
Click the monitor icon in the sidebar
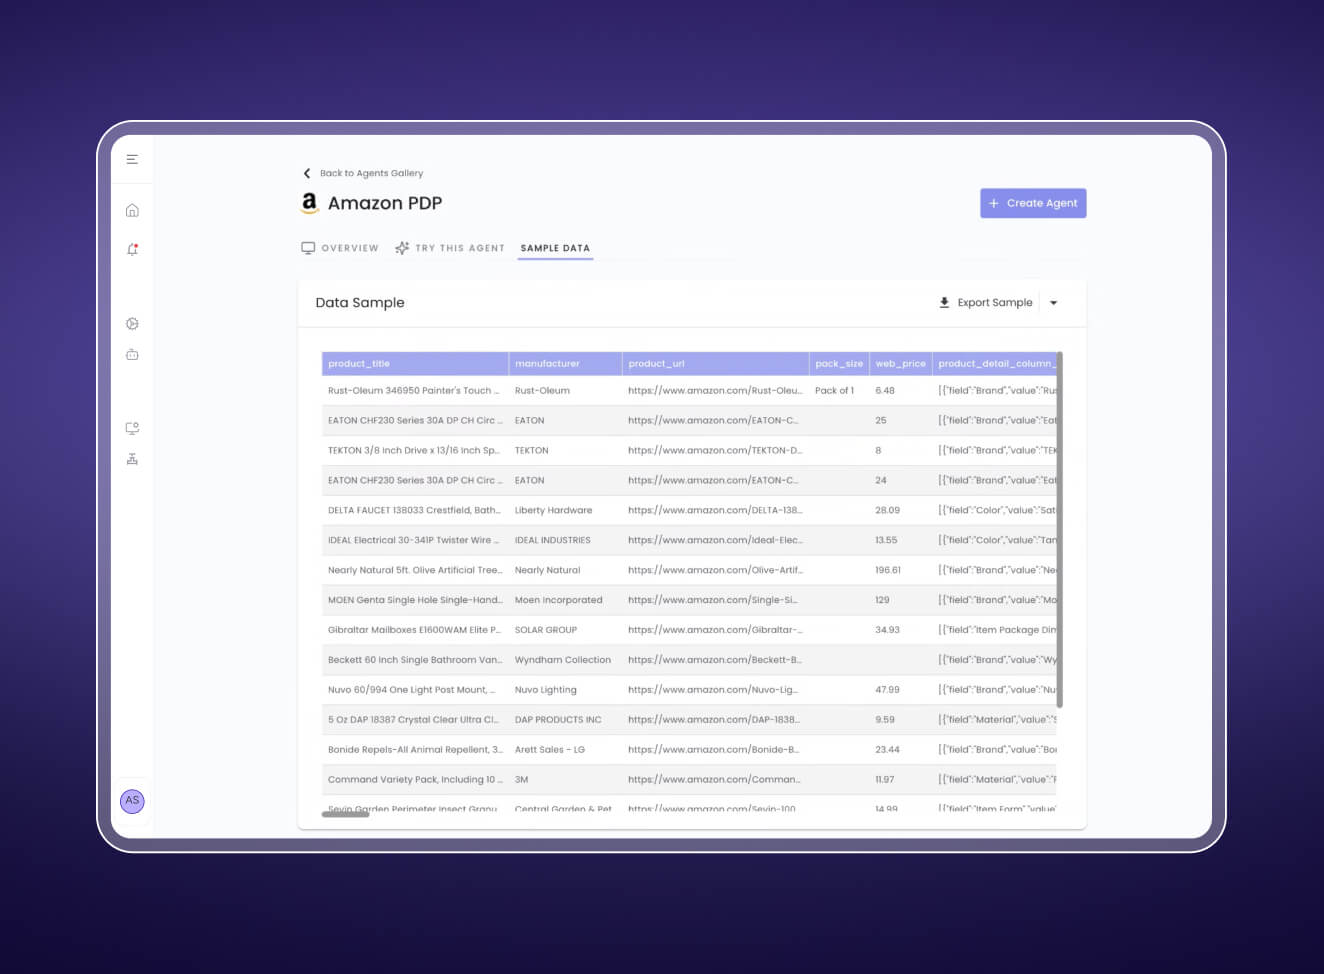pyautogui.click(x=132, y=428)
